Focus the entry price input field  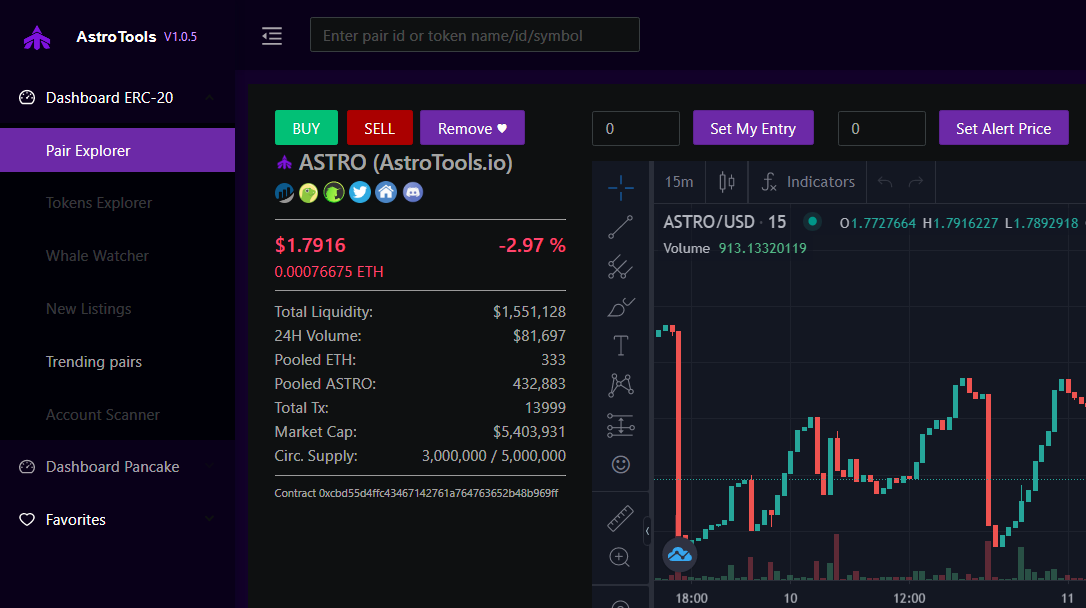coord(636,128)
